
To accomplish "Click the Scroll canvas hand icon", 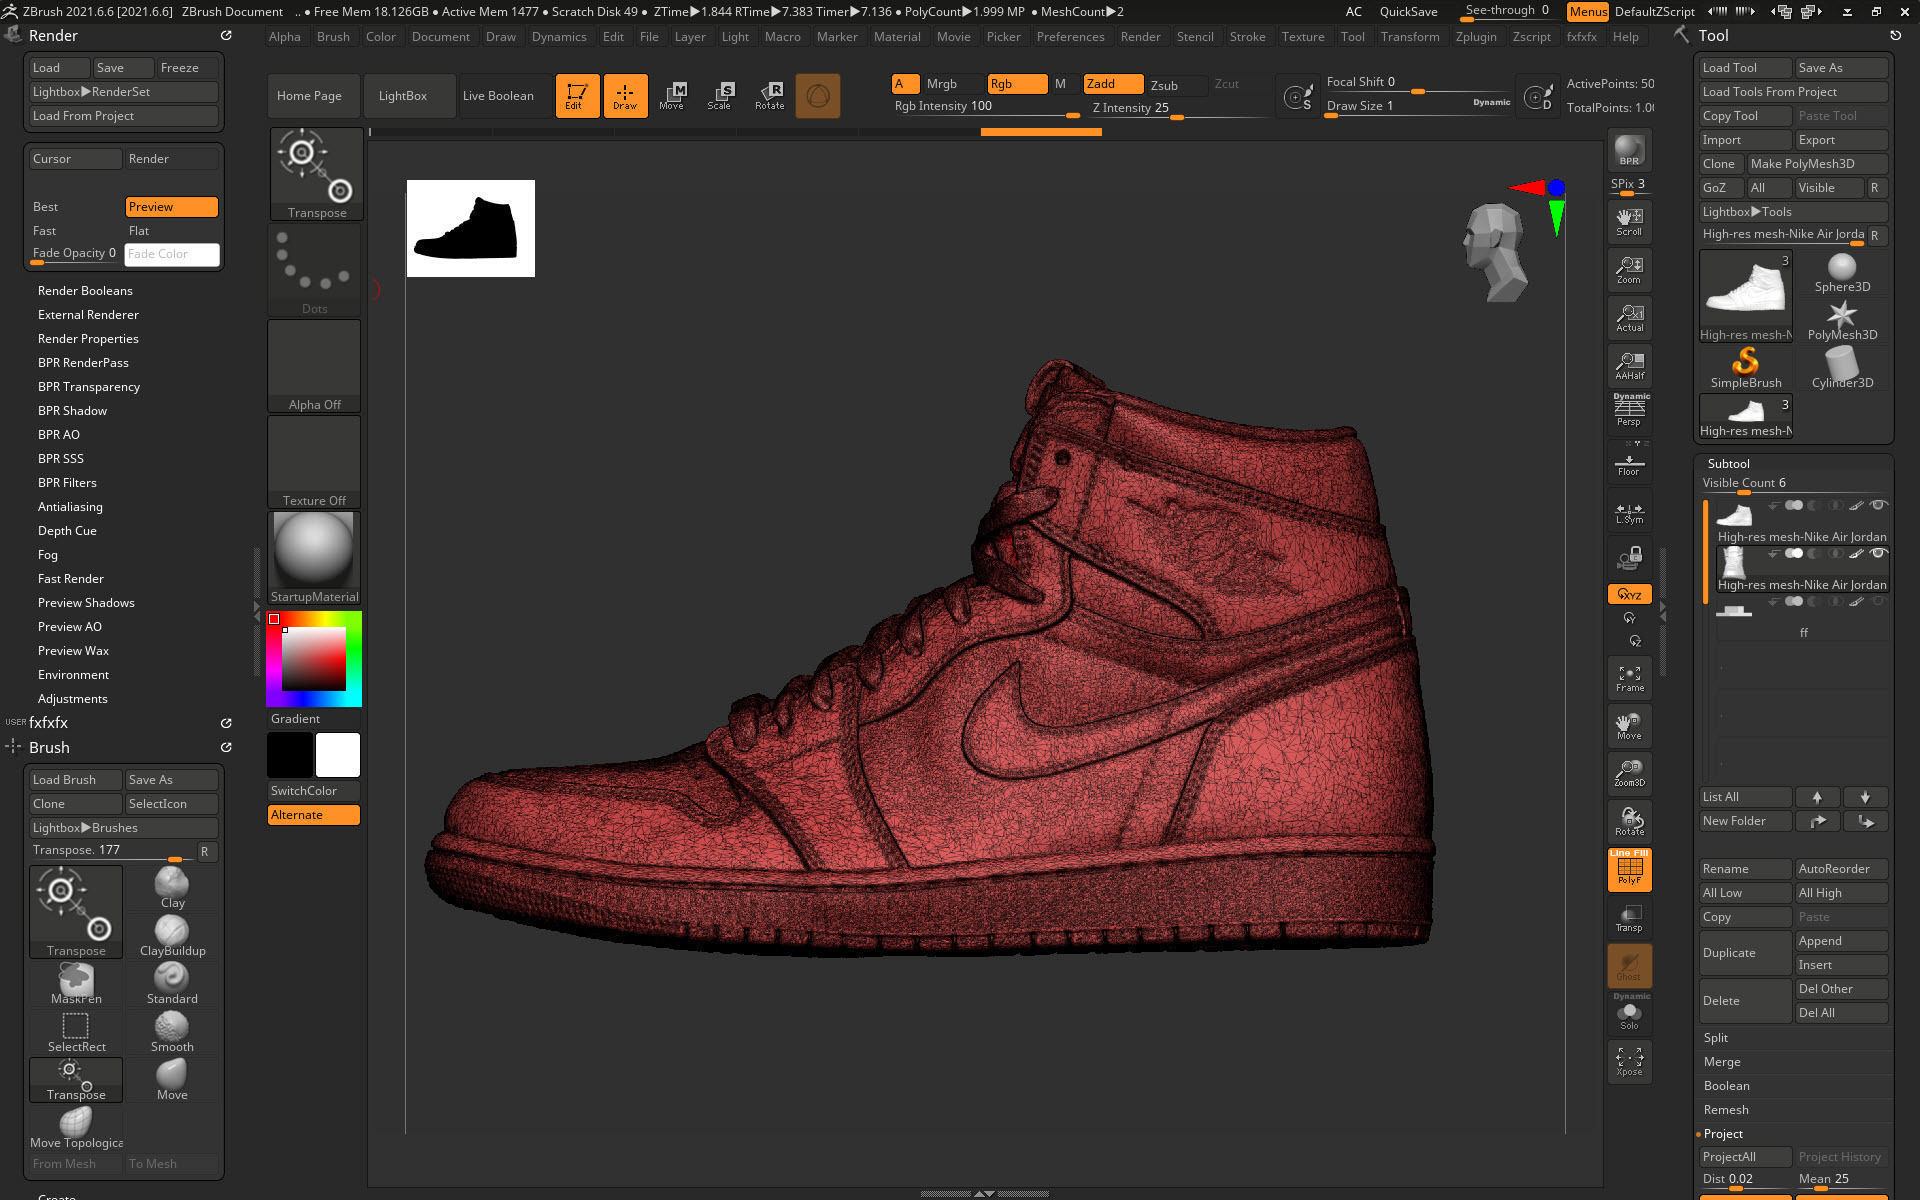I will [x=1629, y=222].
